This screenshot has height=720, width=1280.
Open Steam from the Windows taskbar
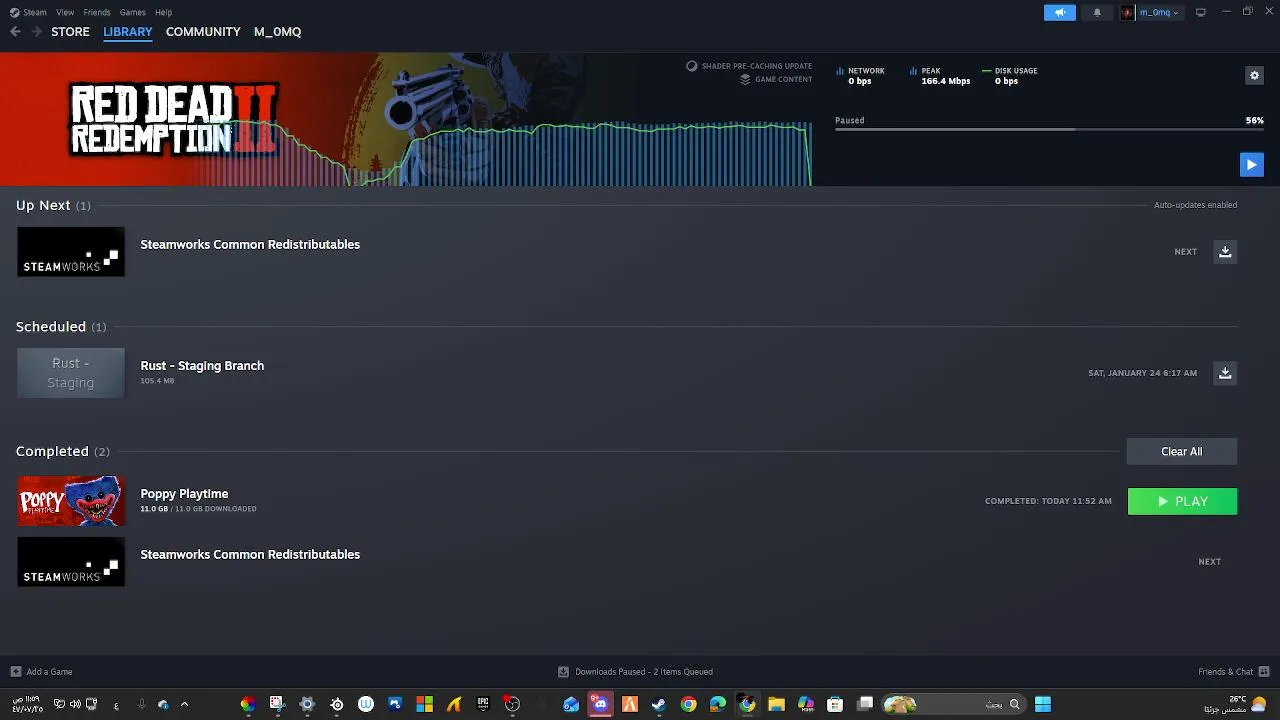click(x=659, y=704)
